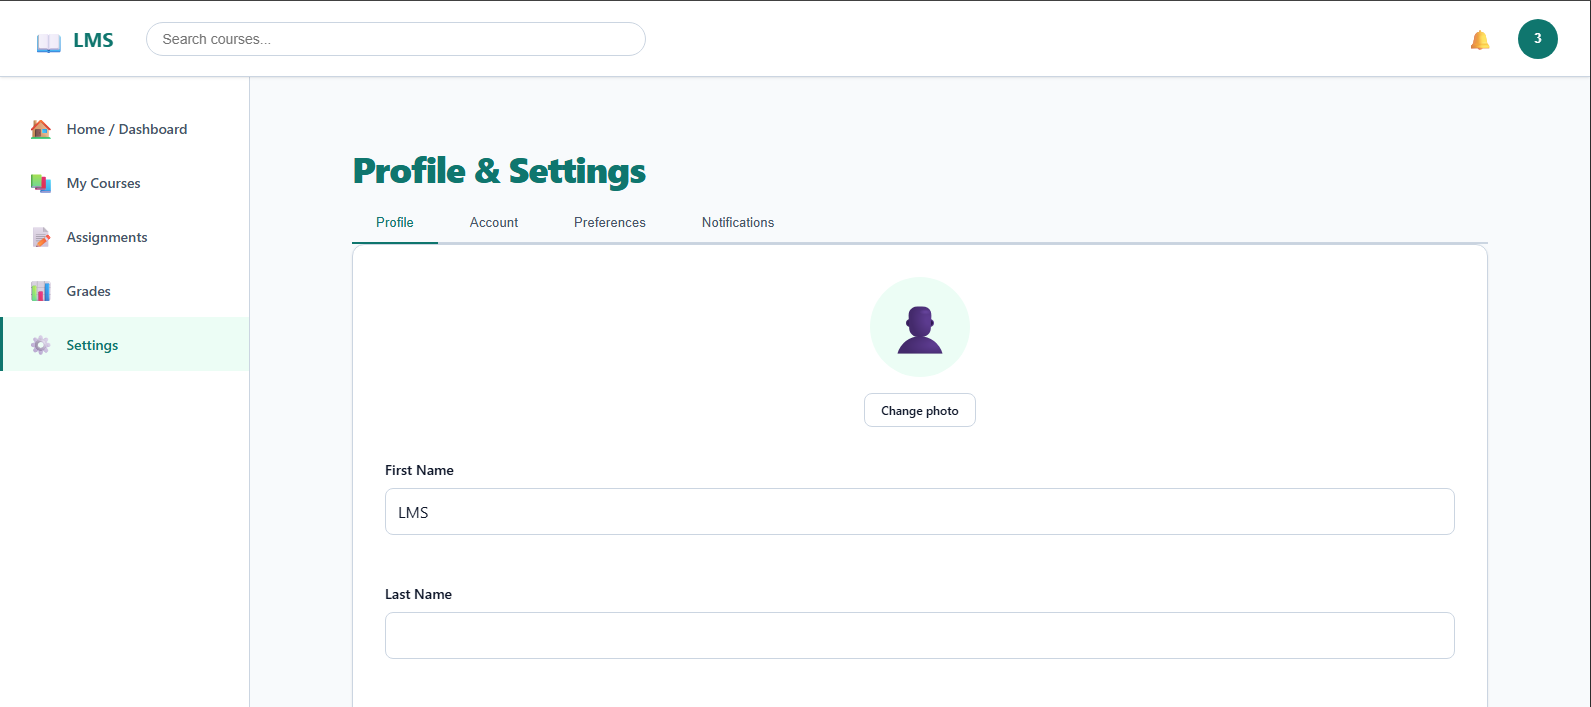Click the LMS open book logo icon
This screenshot has width=1591, height=707.
tap(48, 42)
